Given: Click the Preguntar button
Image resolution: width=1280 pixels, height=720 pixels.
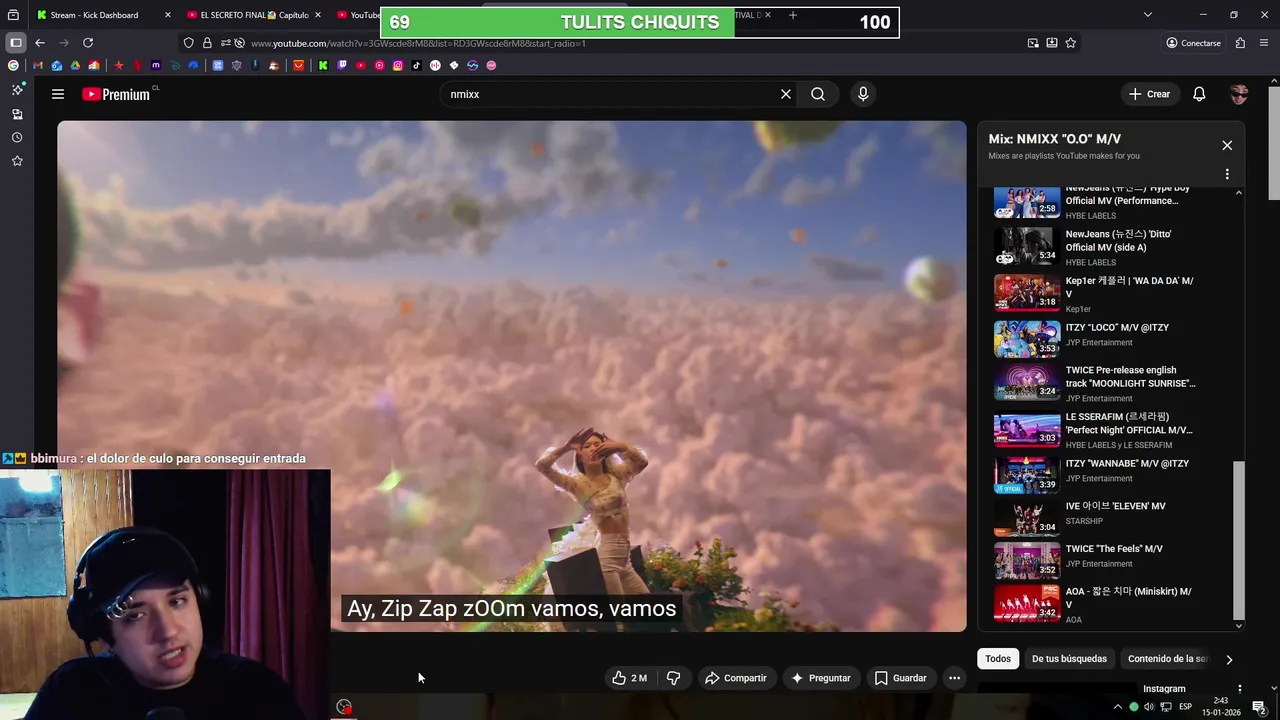Looking at the screenshot, I should click(820, 678).
